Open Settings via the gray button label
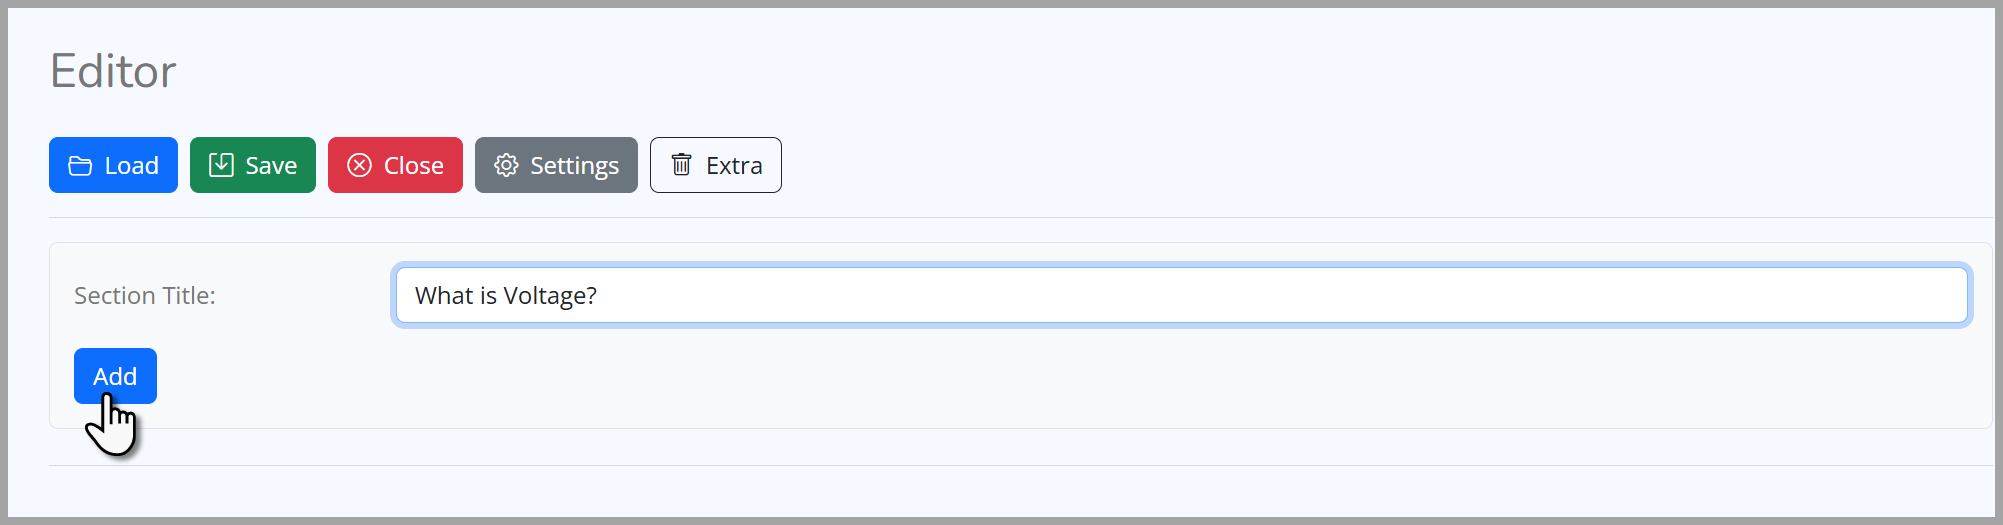2003x525 pixels. (574, 166)
